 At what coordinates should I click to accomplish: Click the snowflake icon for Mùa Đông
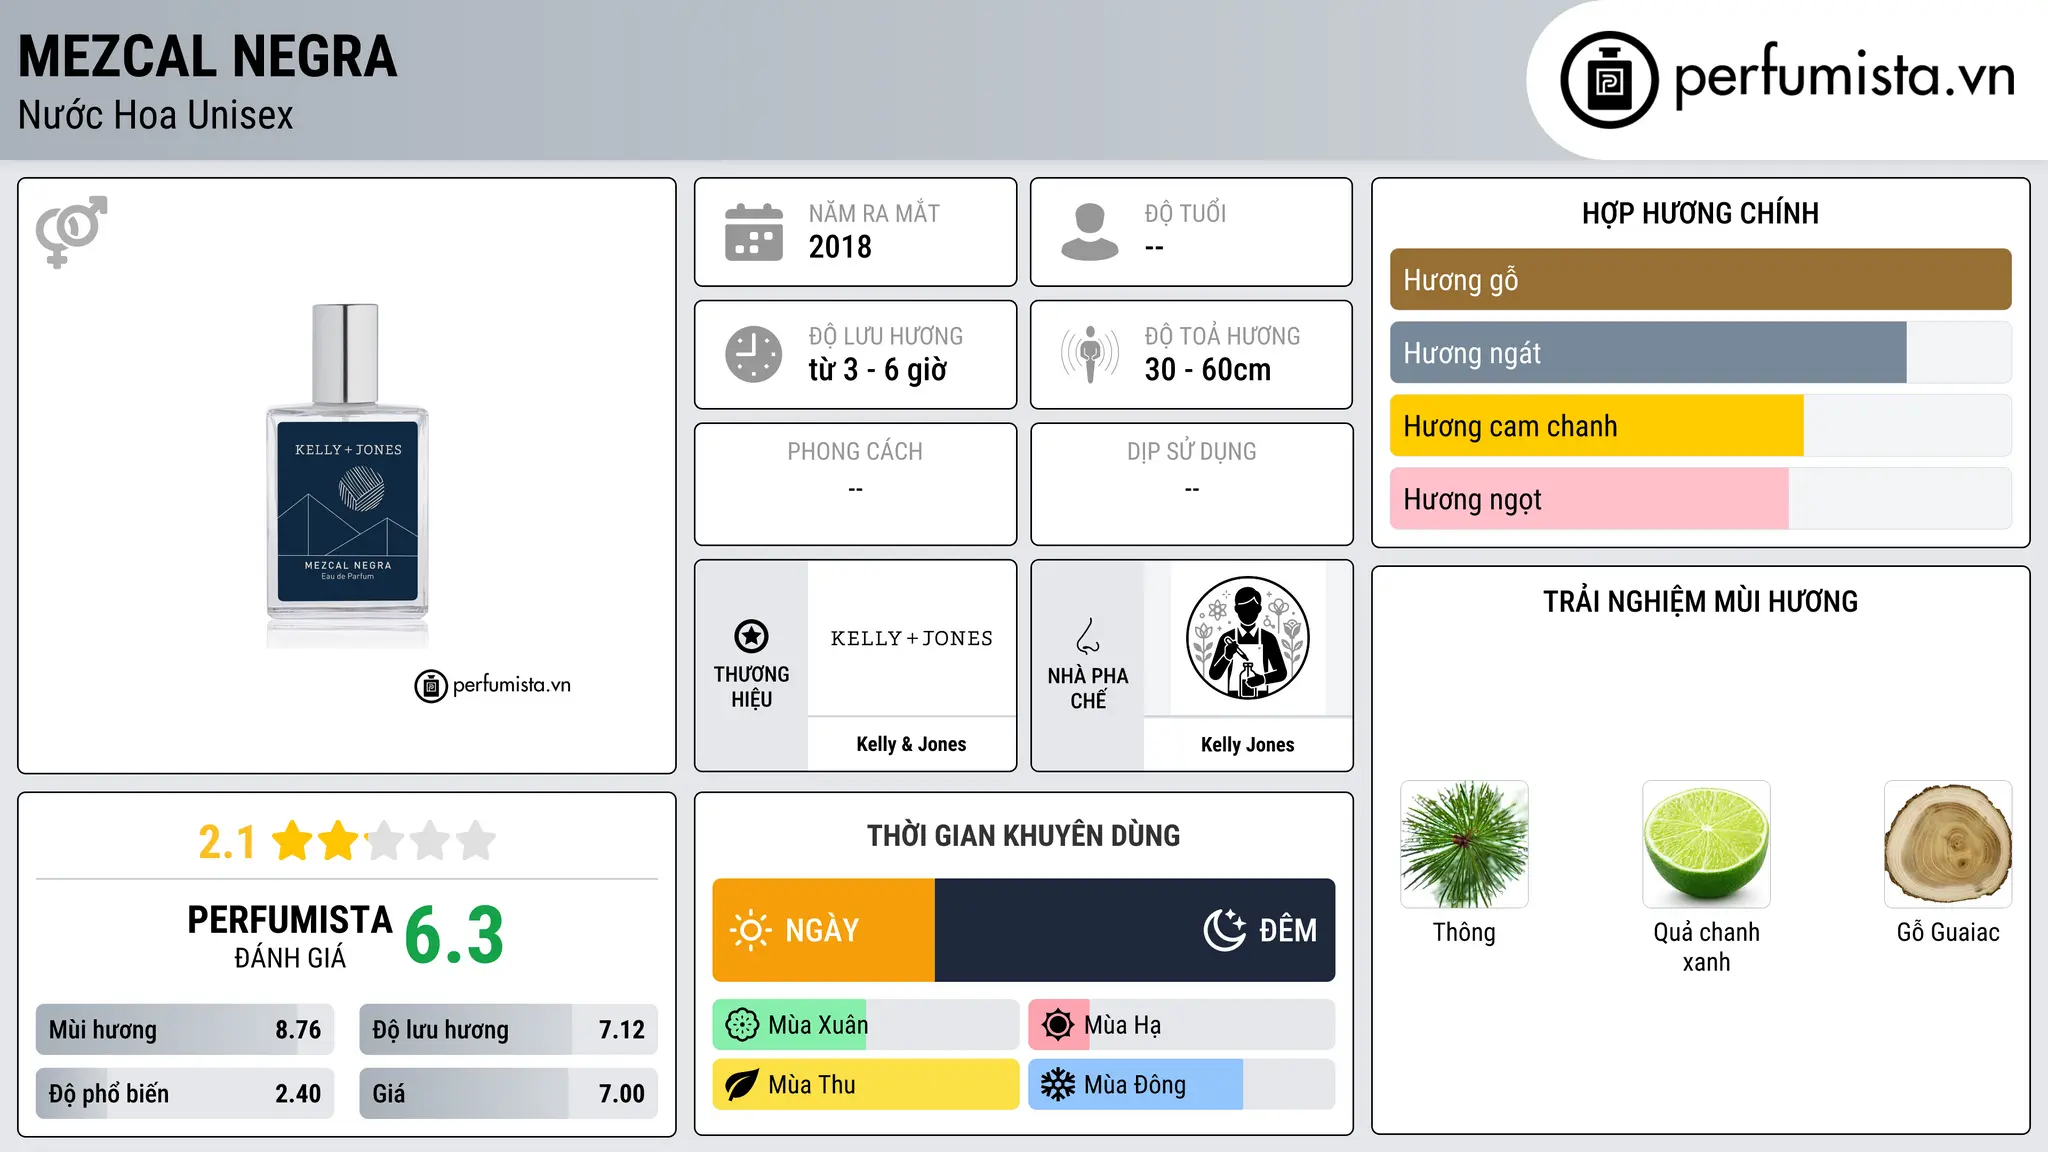coord(1058,1085)
